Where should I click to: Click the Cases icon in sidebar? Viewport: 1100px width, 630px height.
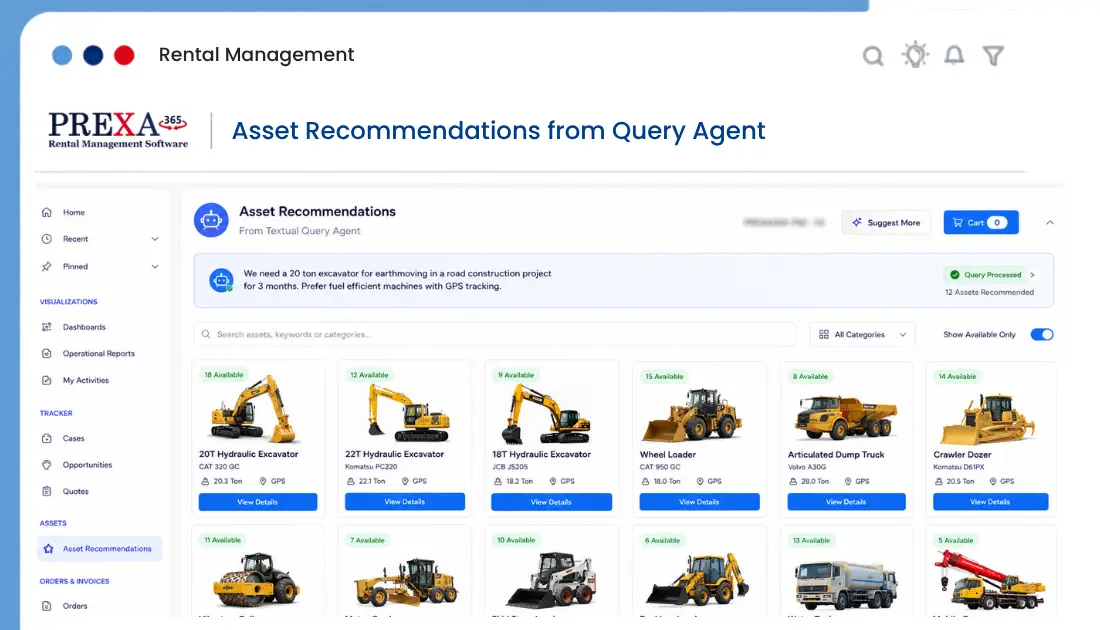point(46,438)
